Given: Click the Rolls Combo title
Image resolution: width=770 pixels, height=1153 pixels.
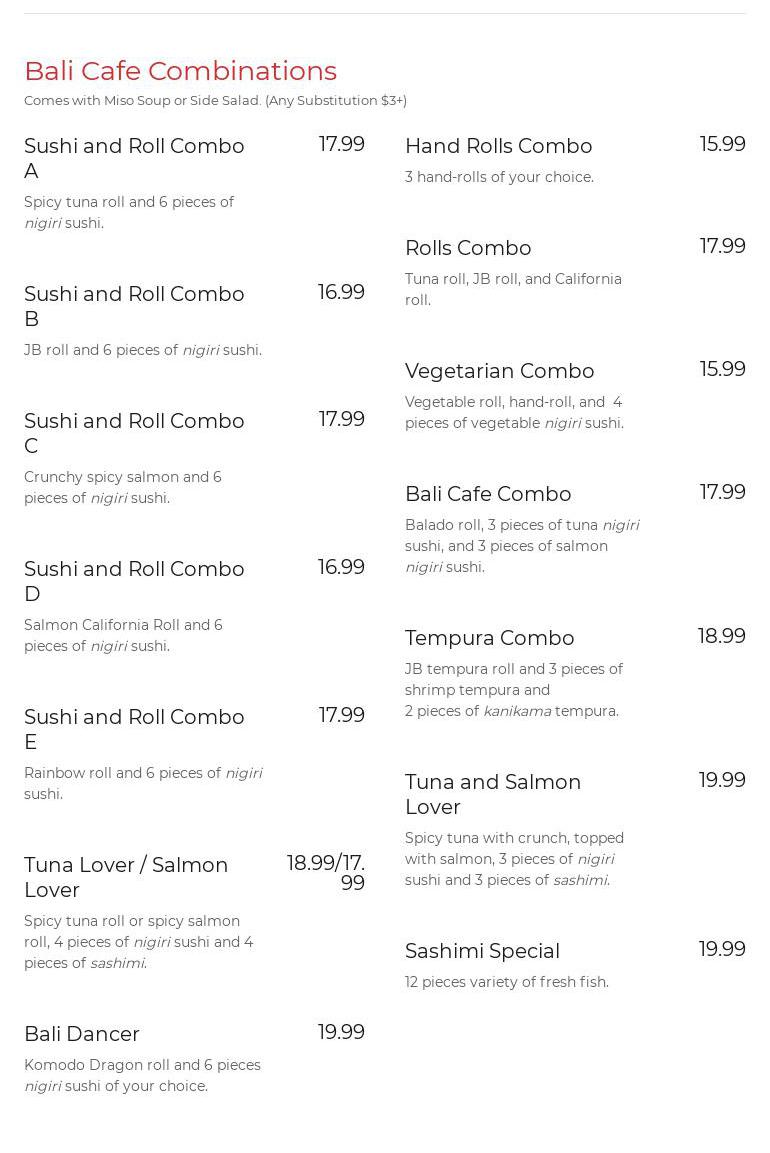Looking at the screenshot, I should pos(468,248).
